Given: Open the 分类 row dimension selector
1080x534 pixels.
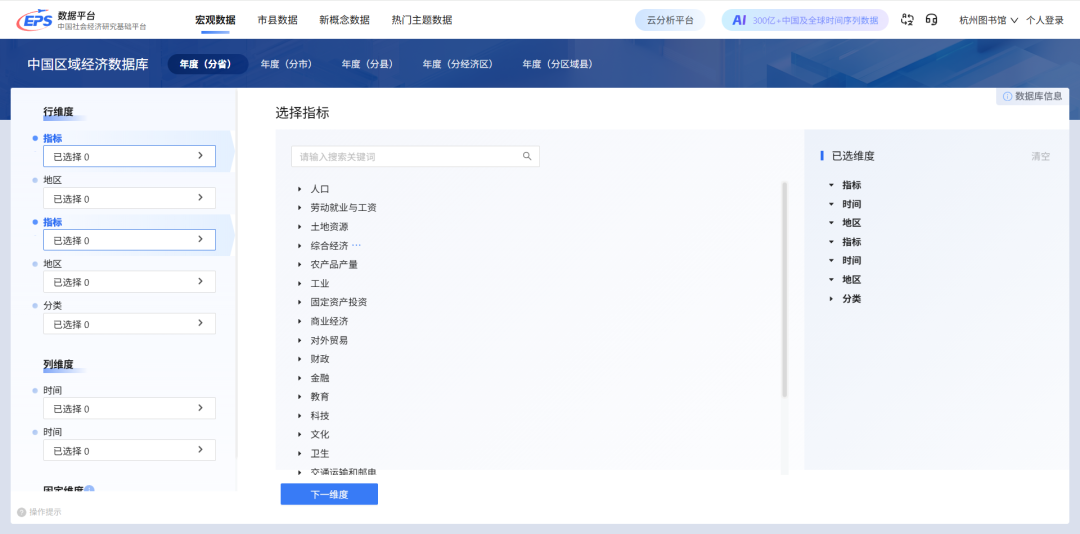Looking at the screenshot, I should [129, 324].
